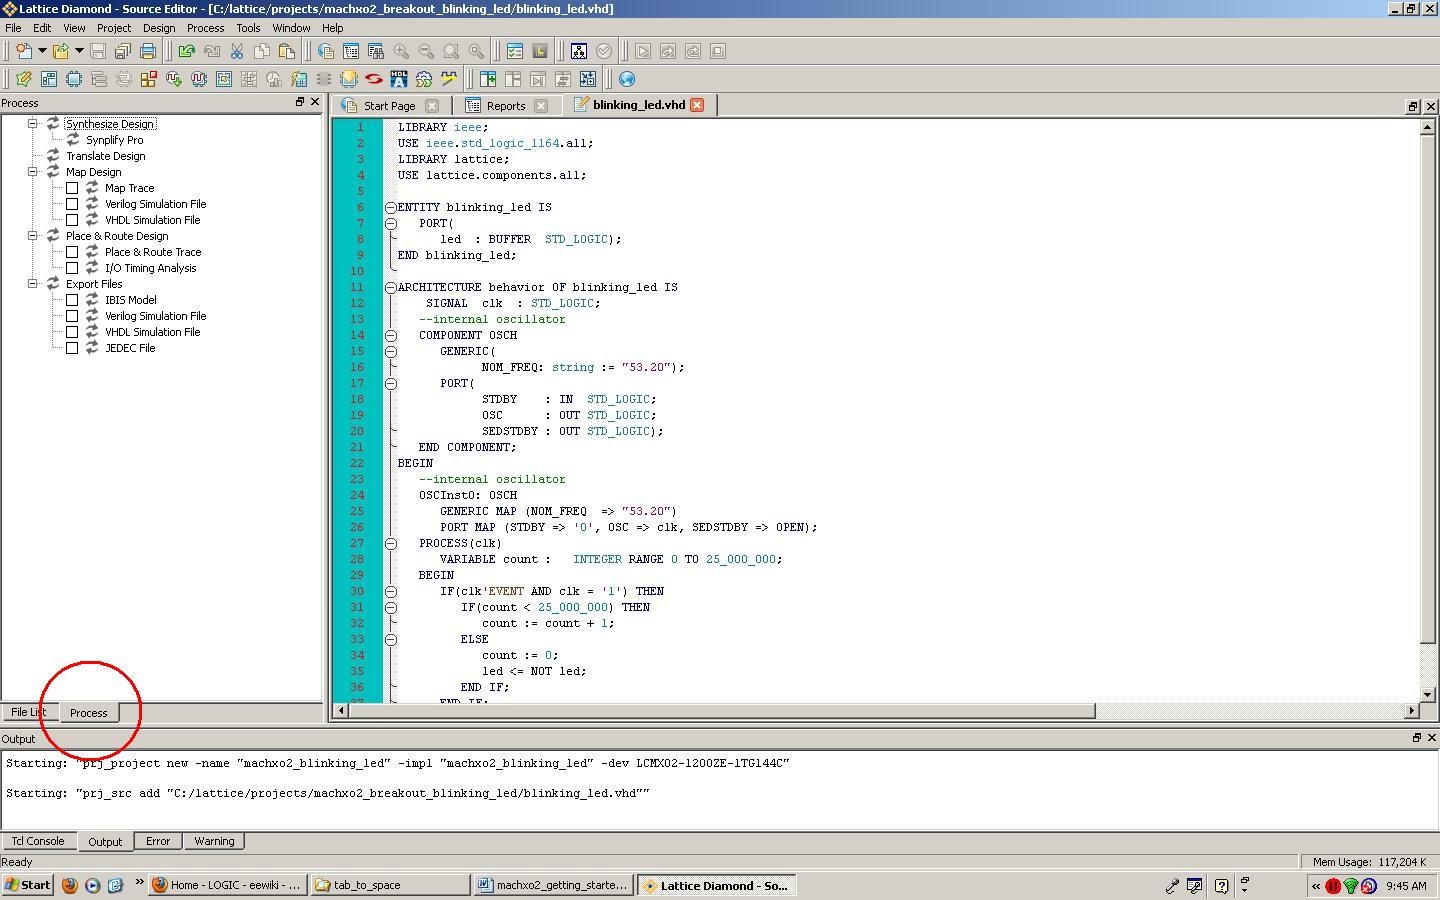Click the red Synplify swirl icon
The image size is (1440, 900).
[x=374, y=79]
